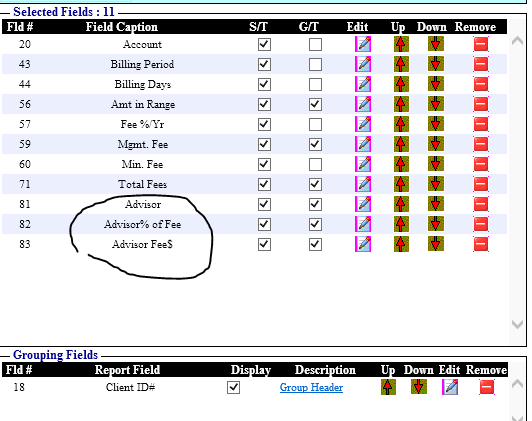Move Client ID# grouping field down
This screenshot has width=532, height=421.
419,387
